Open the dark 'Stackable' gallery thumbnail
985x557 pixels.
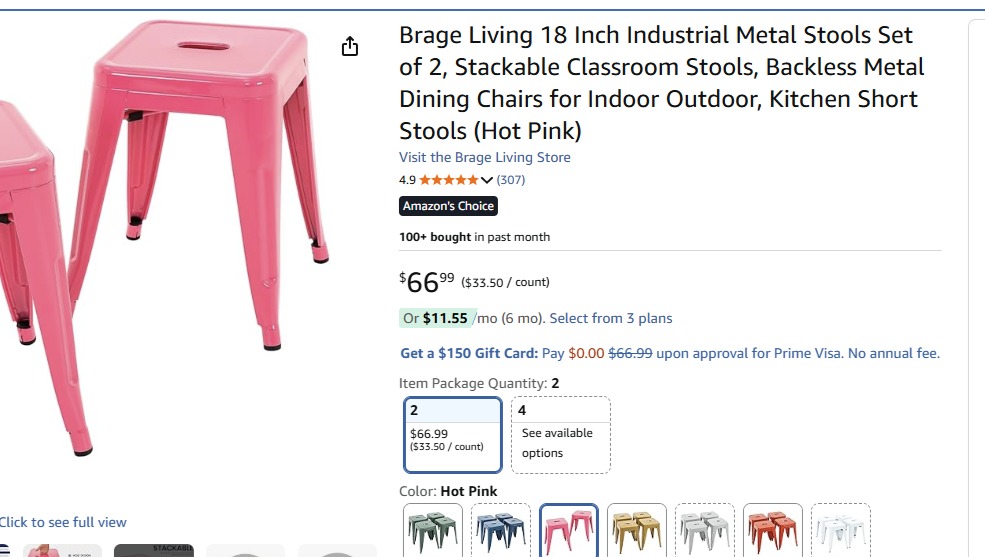point(154,551)
